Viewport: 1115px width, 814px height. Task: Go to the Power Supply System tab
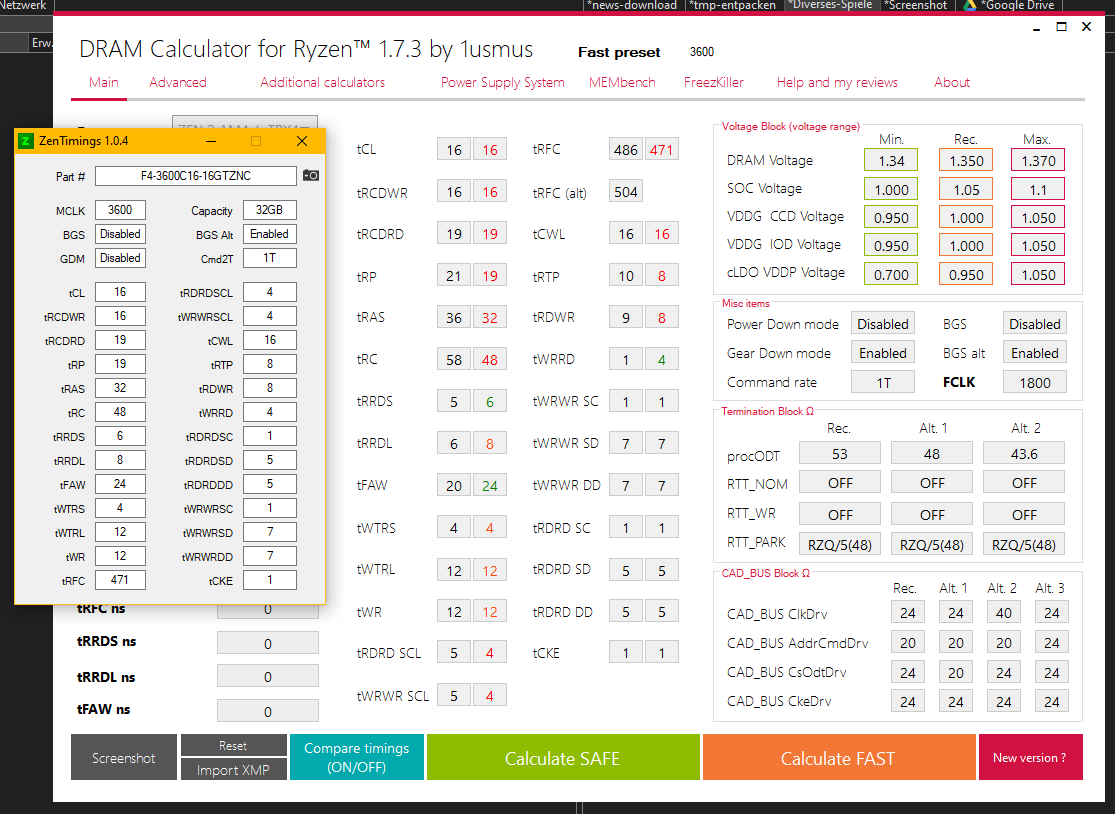[x=503, y=82]
